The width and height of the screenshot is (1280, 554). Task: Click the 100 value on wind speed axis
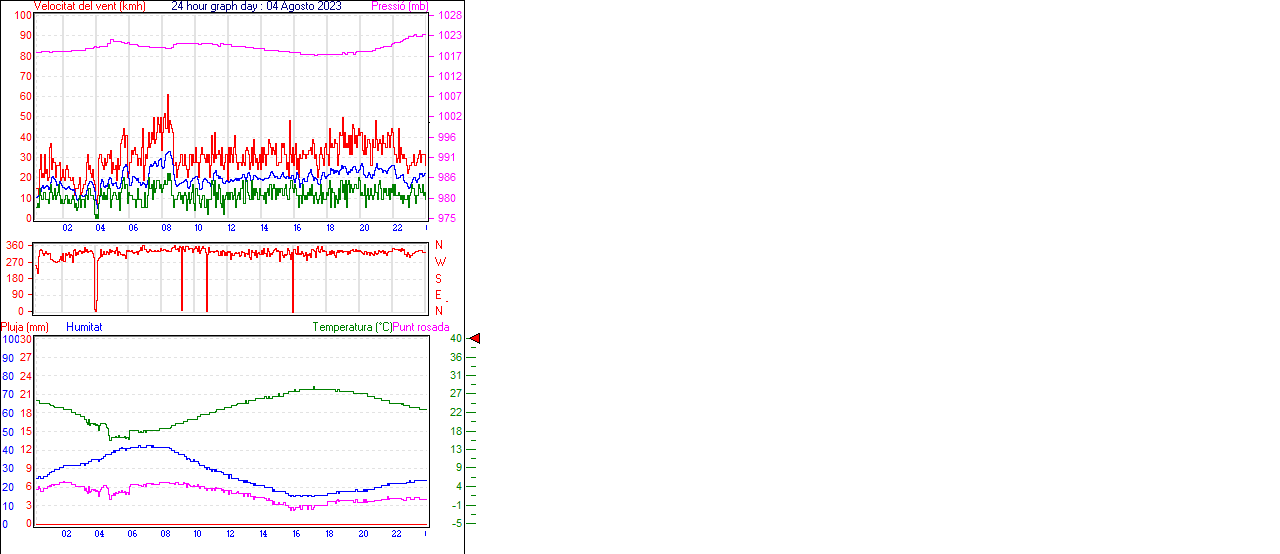(x=22, y=16)
